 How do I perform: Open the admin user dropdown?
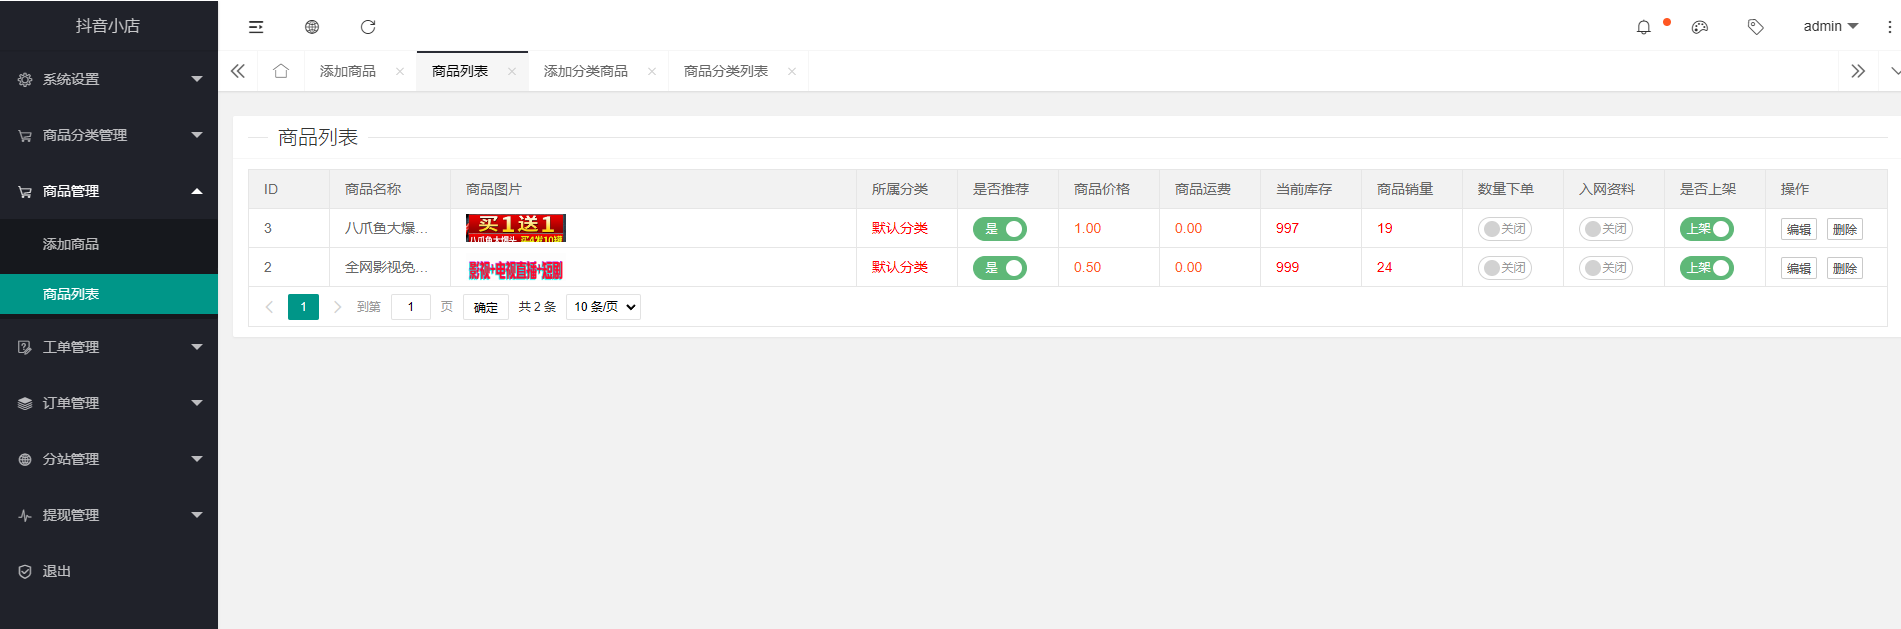(1830, 27)
